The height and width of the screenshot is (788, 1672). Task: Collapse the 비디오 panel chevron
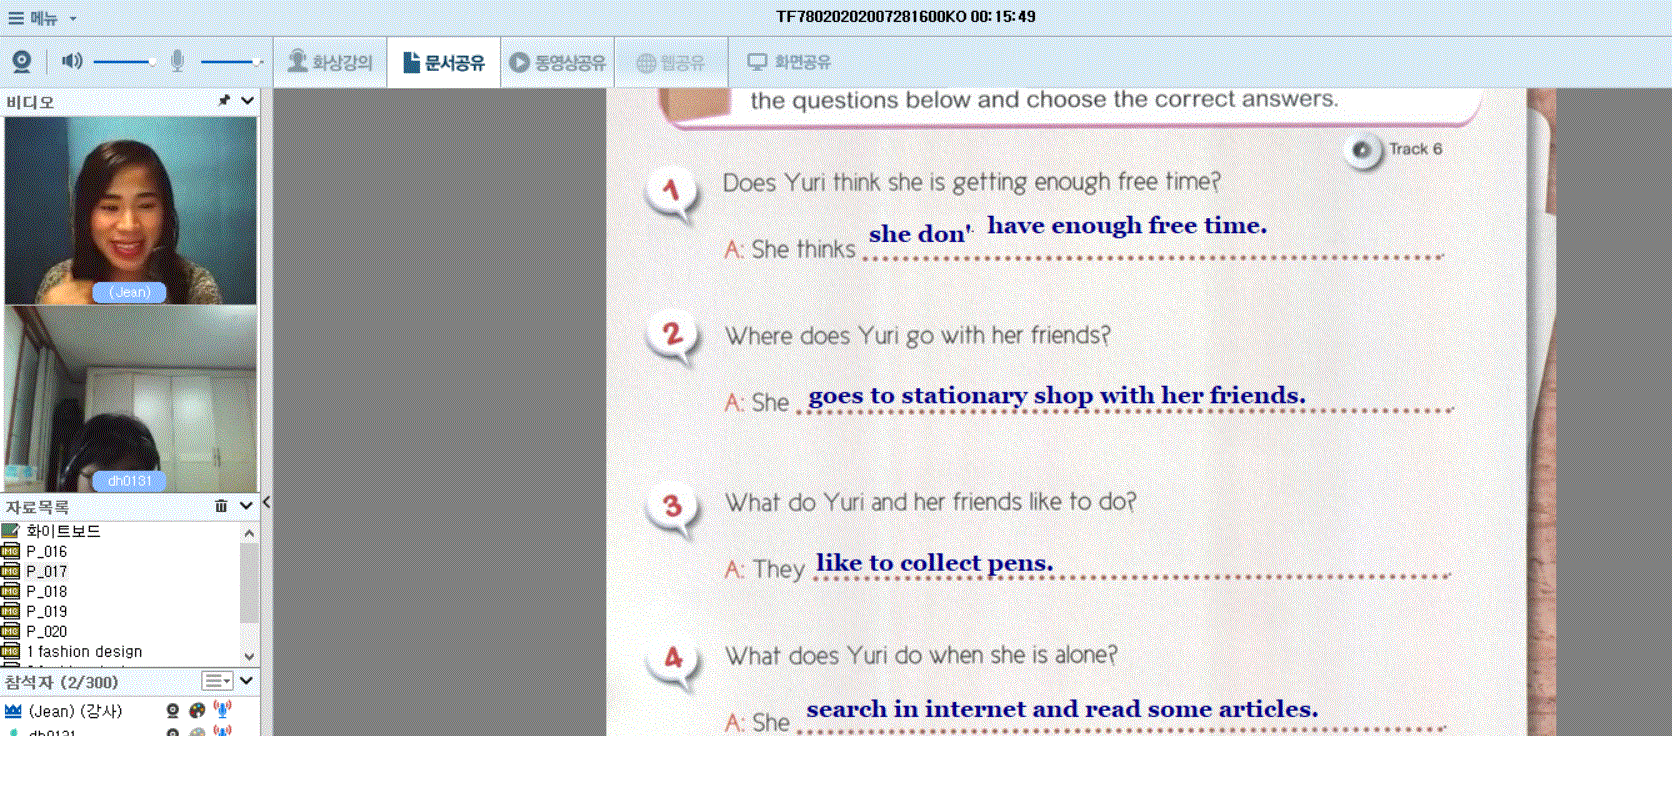pyautogui.click(x=247, y=101)
